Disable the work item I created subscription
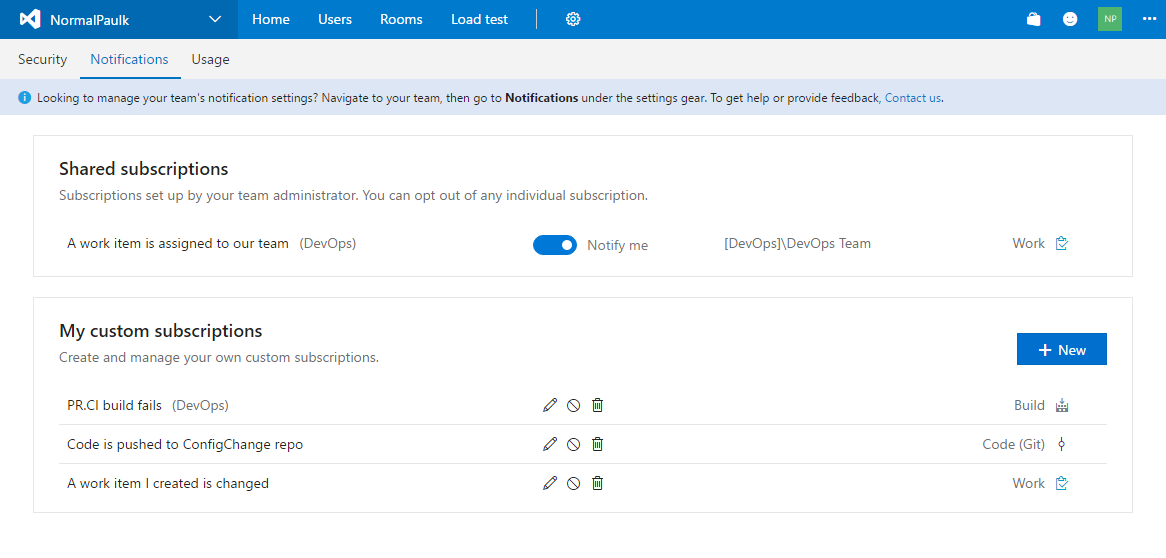1166x558 pixels. click(573, 483)
